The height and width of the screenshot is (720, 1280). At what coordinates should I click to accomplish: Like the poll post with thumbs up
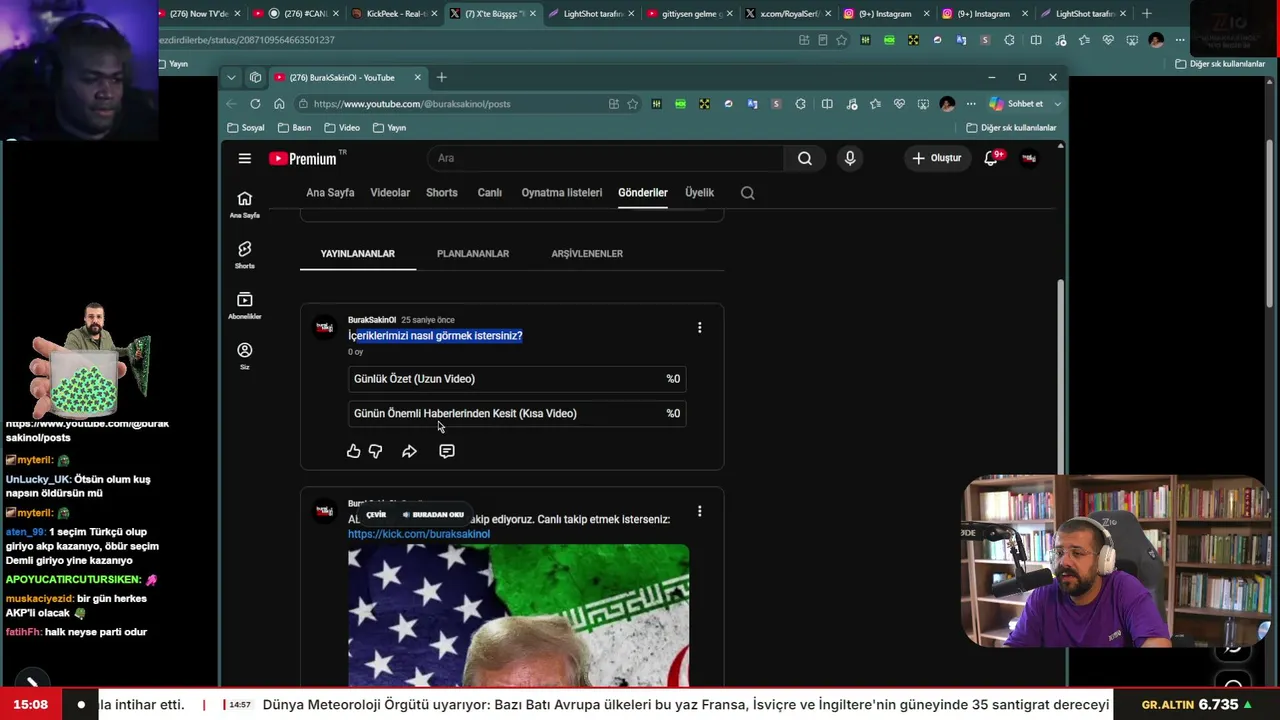coord(353,451)
